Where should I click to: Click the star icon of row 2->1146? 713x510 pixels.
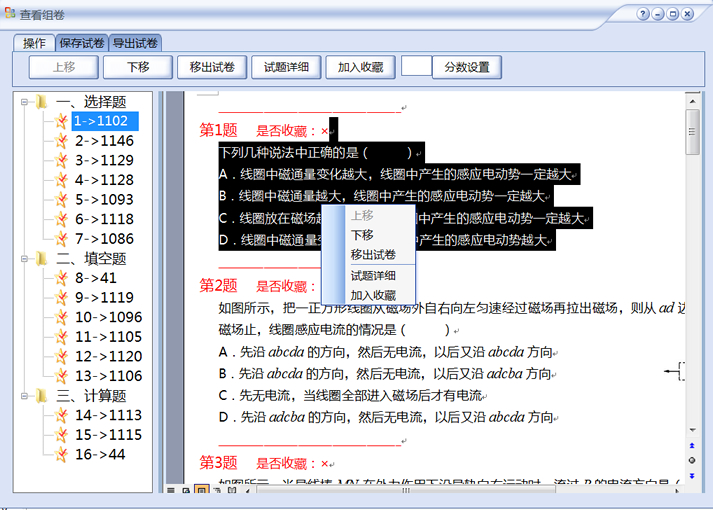click(x=61, y=140)
